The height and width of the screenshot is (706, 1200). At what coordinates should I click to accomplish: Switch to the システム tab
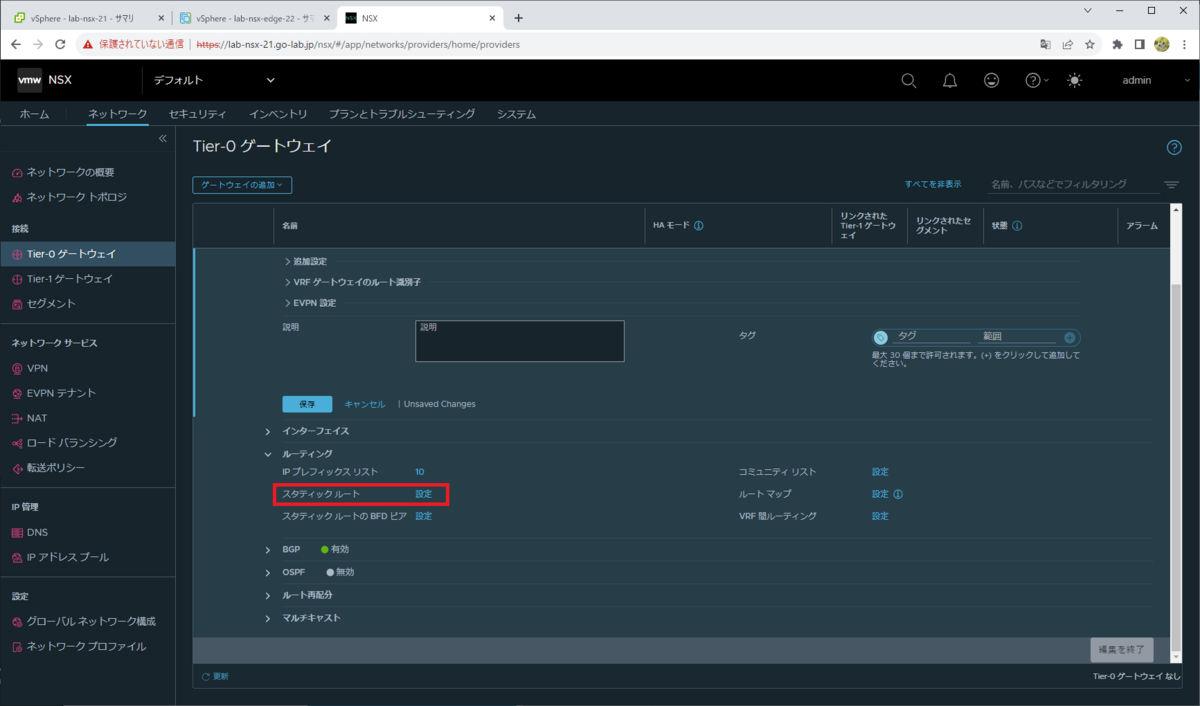click(x=516, y=114)
